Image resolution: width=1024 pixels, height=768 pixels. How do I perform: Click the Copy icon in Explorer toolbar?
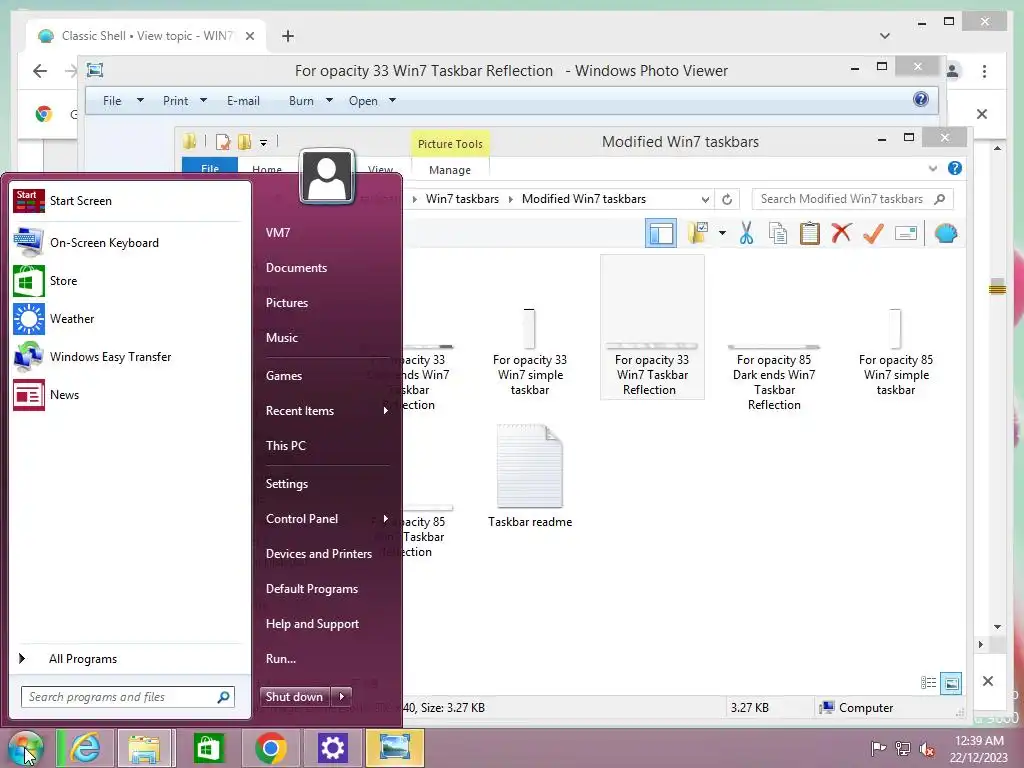(x=778, y=233)
